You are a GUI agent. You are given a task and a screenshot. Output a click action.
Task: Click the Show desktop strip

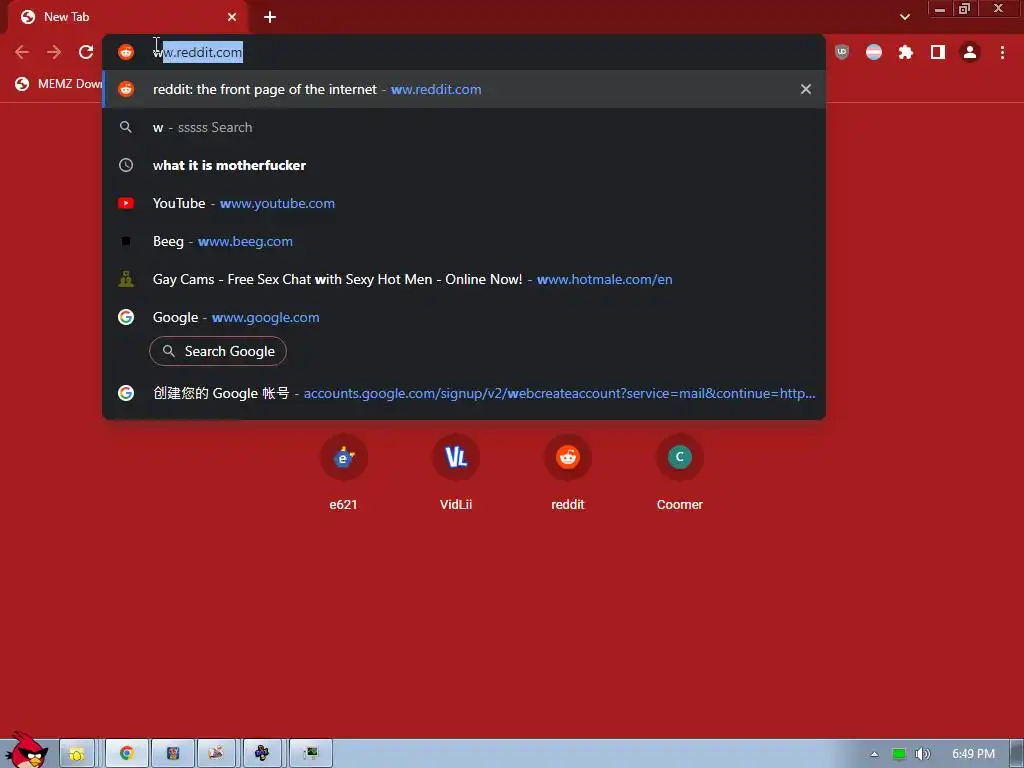coord(1017,754)
